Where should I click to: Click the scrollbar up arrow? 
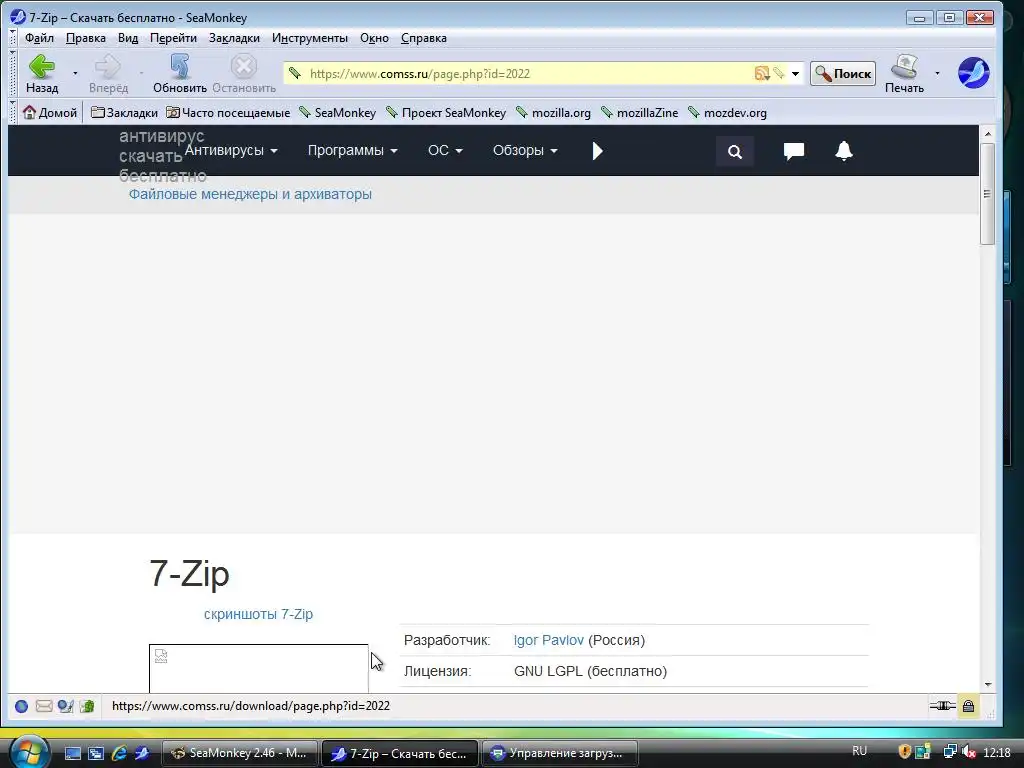(987, 133)
